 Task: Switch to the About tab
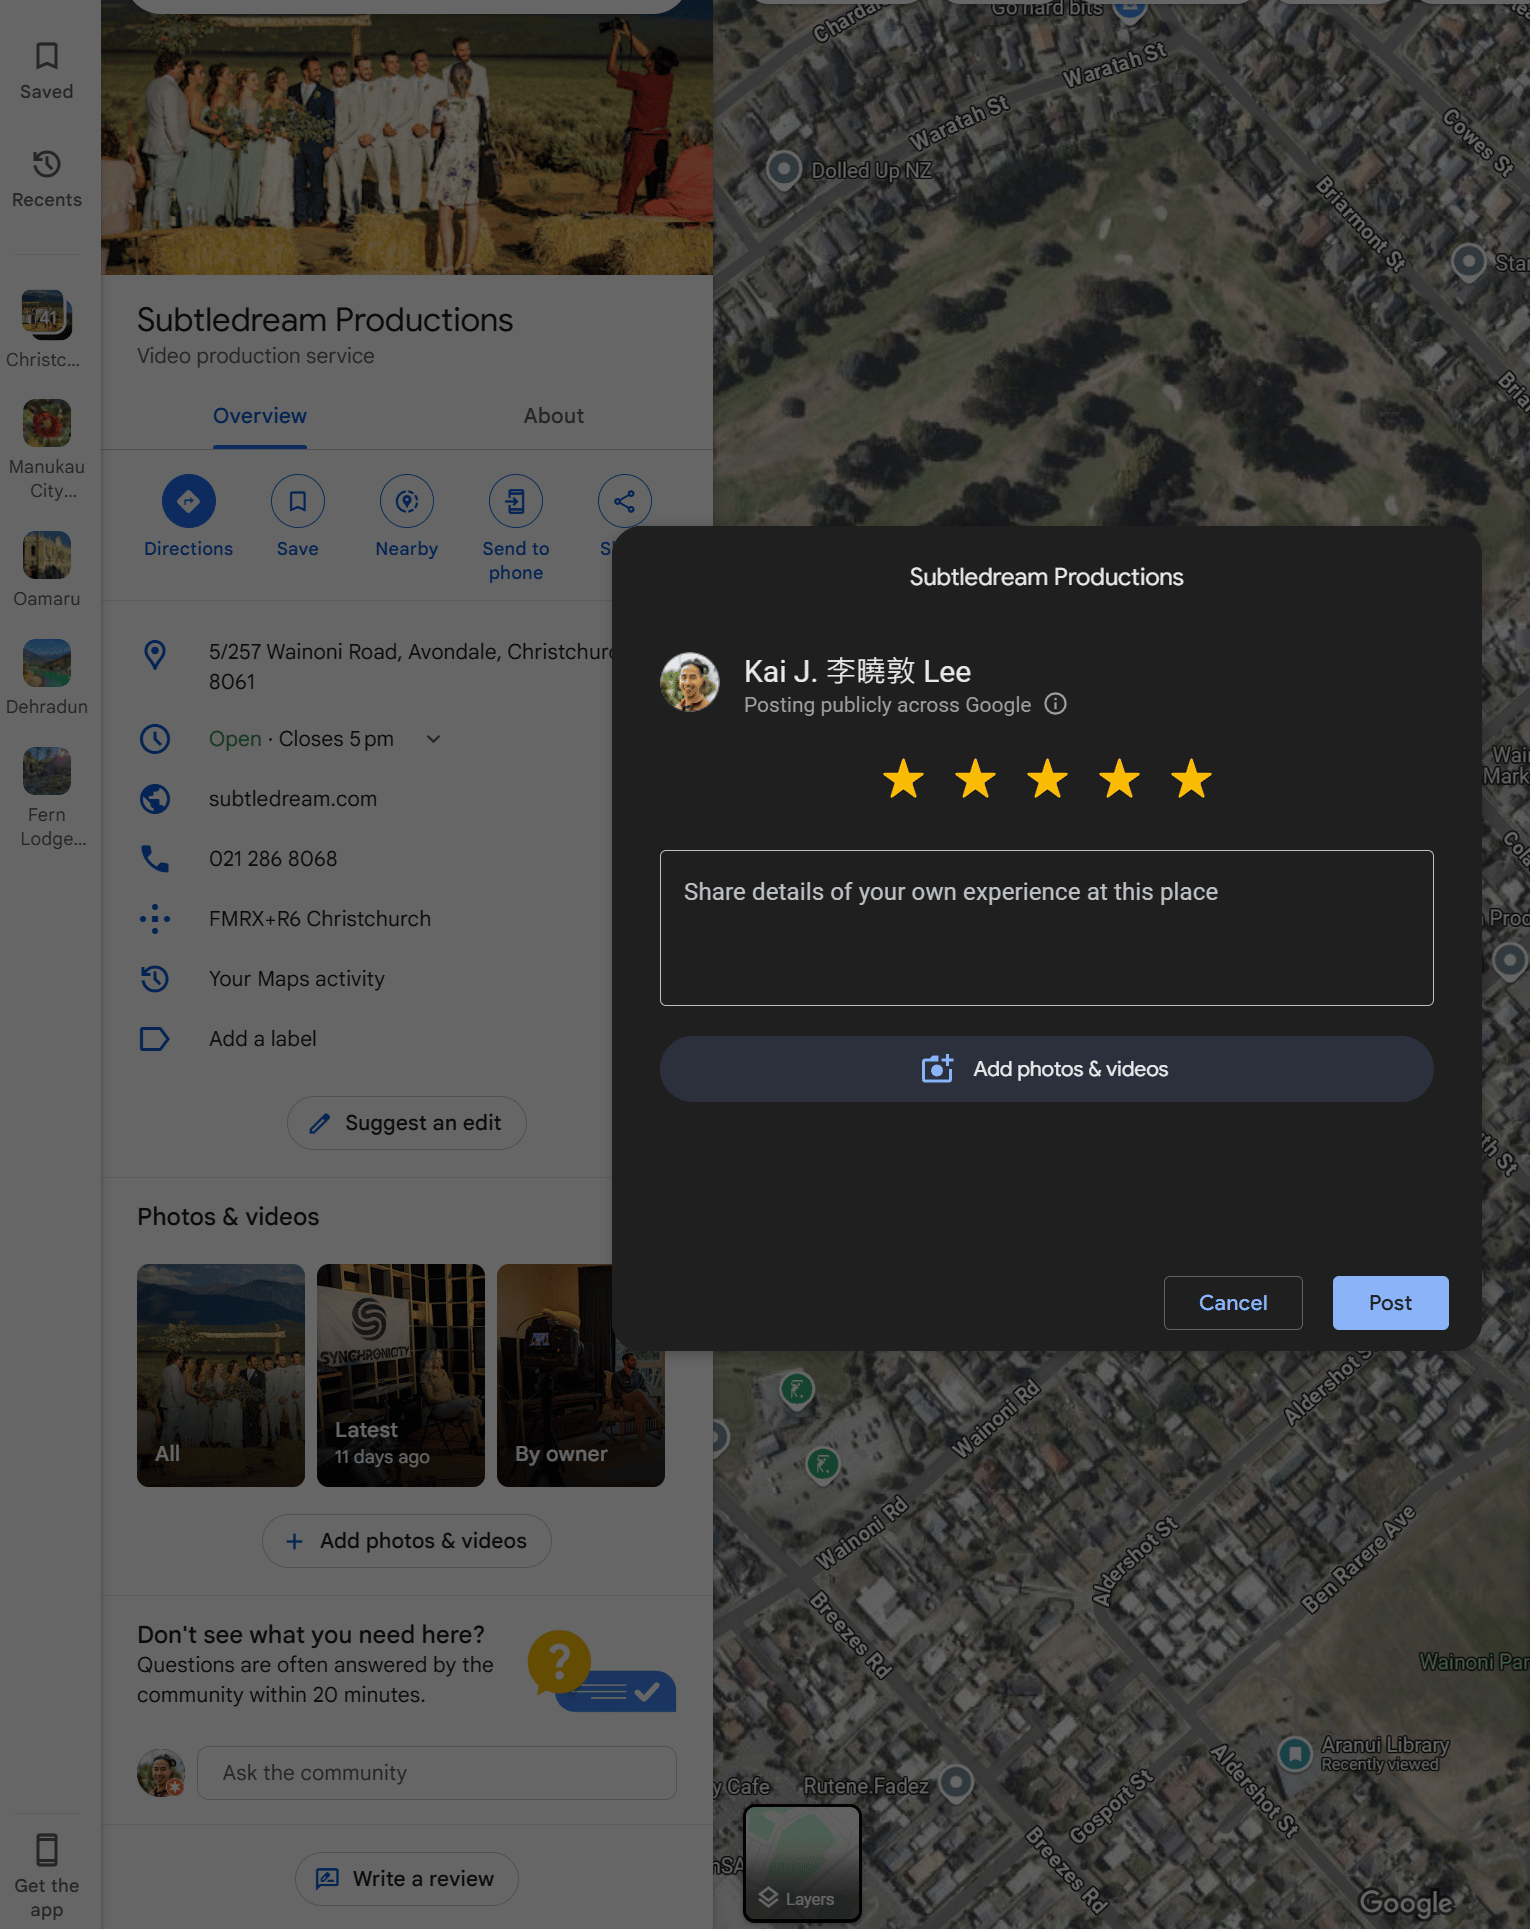coord(554,416)
